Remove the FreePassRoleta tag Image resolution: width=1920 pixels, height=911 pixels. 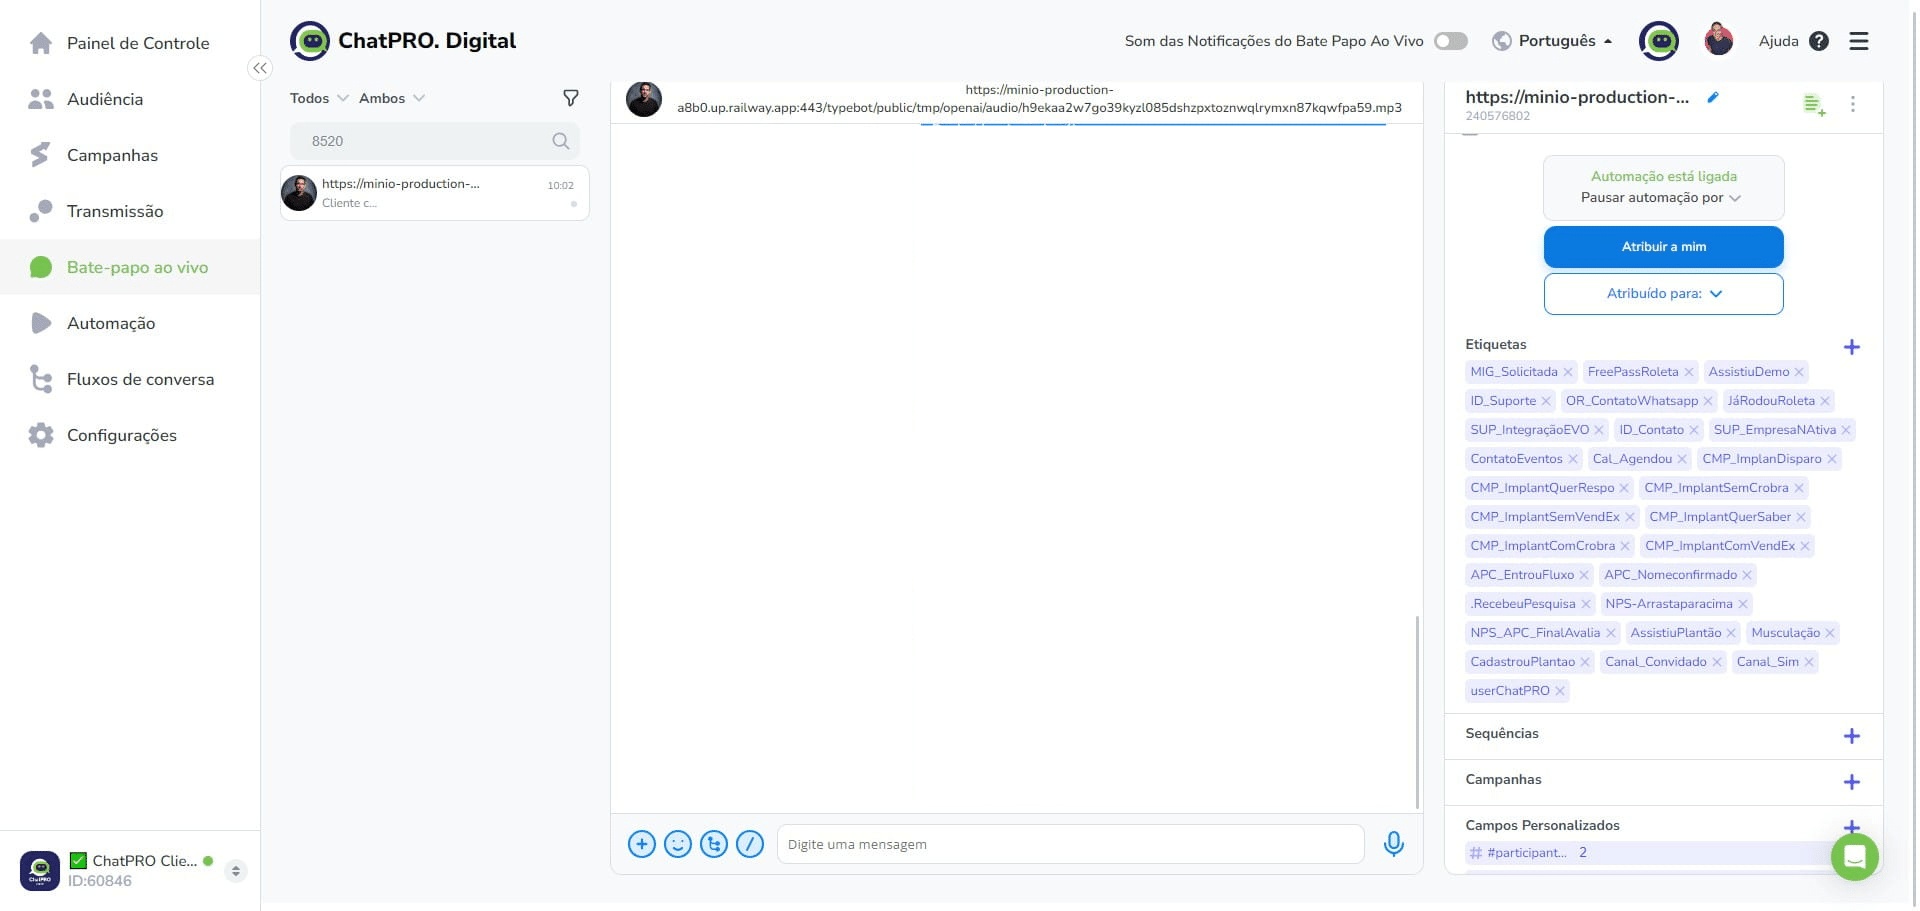[x=1689, y=372]
